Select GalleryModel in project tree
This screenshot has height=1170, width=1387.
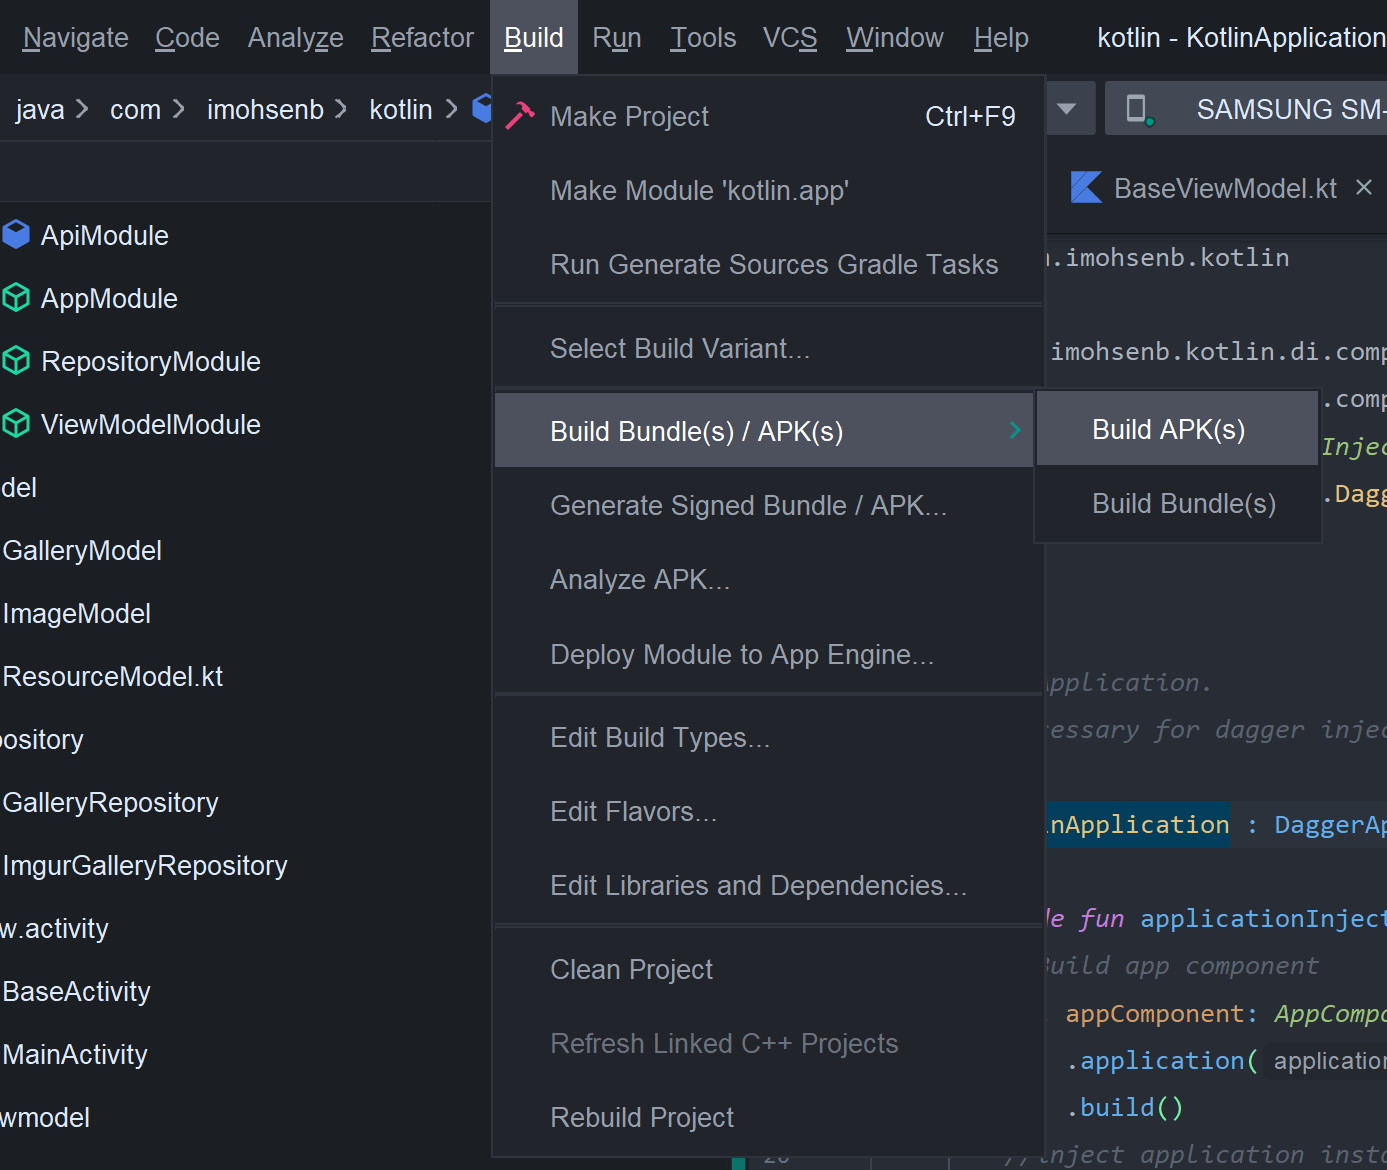[82, 550]
